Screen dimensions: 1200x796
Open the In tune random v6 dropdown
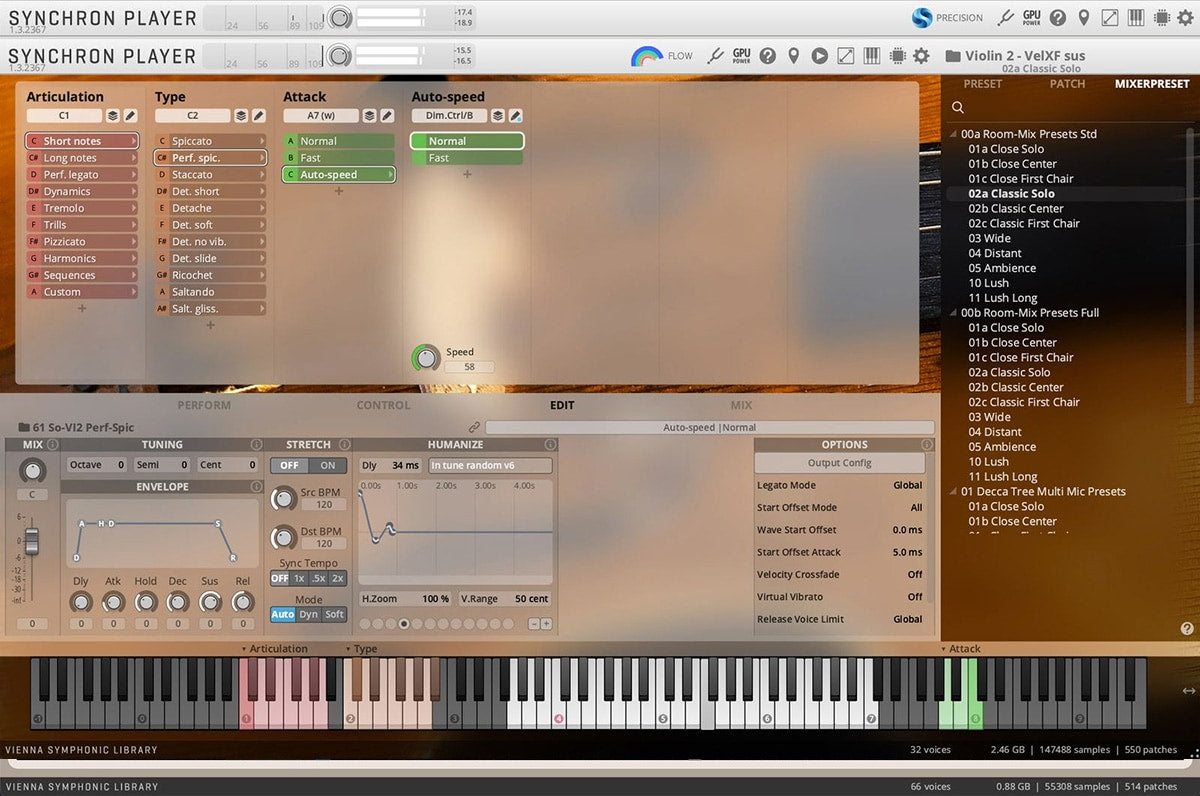point(490,466)
